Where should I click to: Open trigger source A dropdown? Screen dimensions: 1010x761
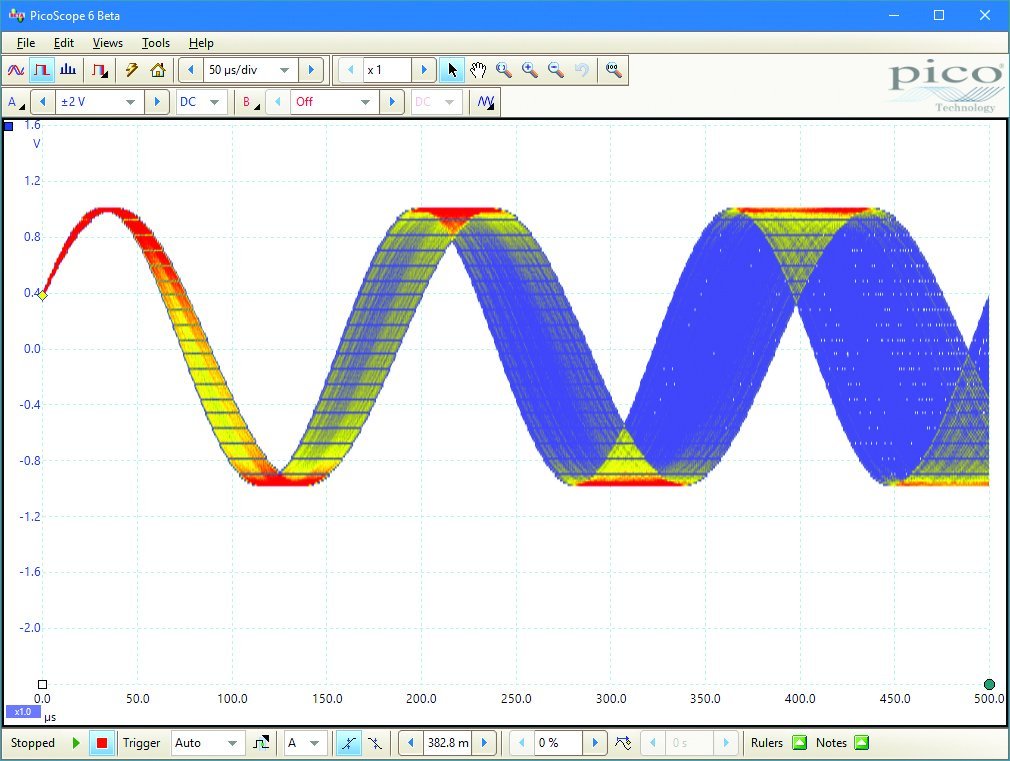[303, 743]
